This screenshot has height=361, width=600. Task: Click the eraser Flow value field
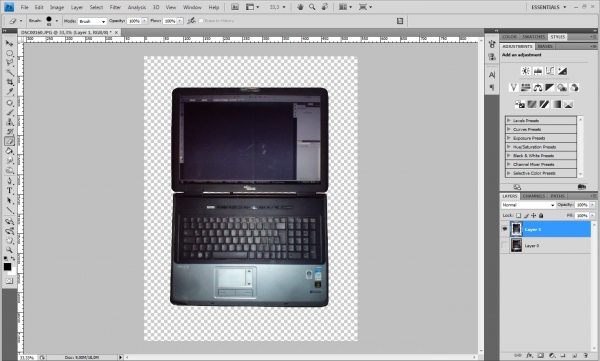click(170, 21)
